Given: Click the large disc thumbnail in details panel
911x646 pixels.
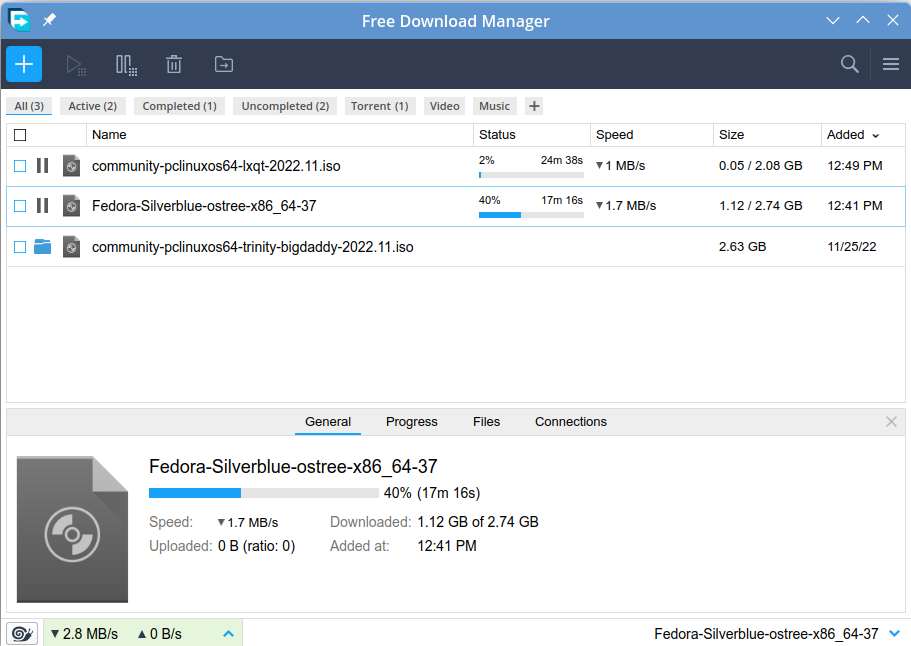Looking at the screenshot, I should [72, 529].
